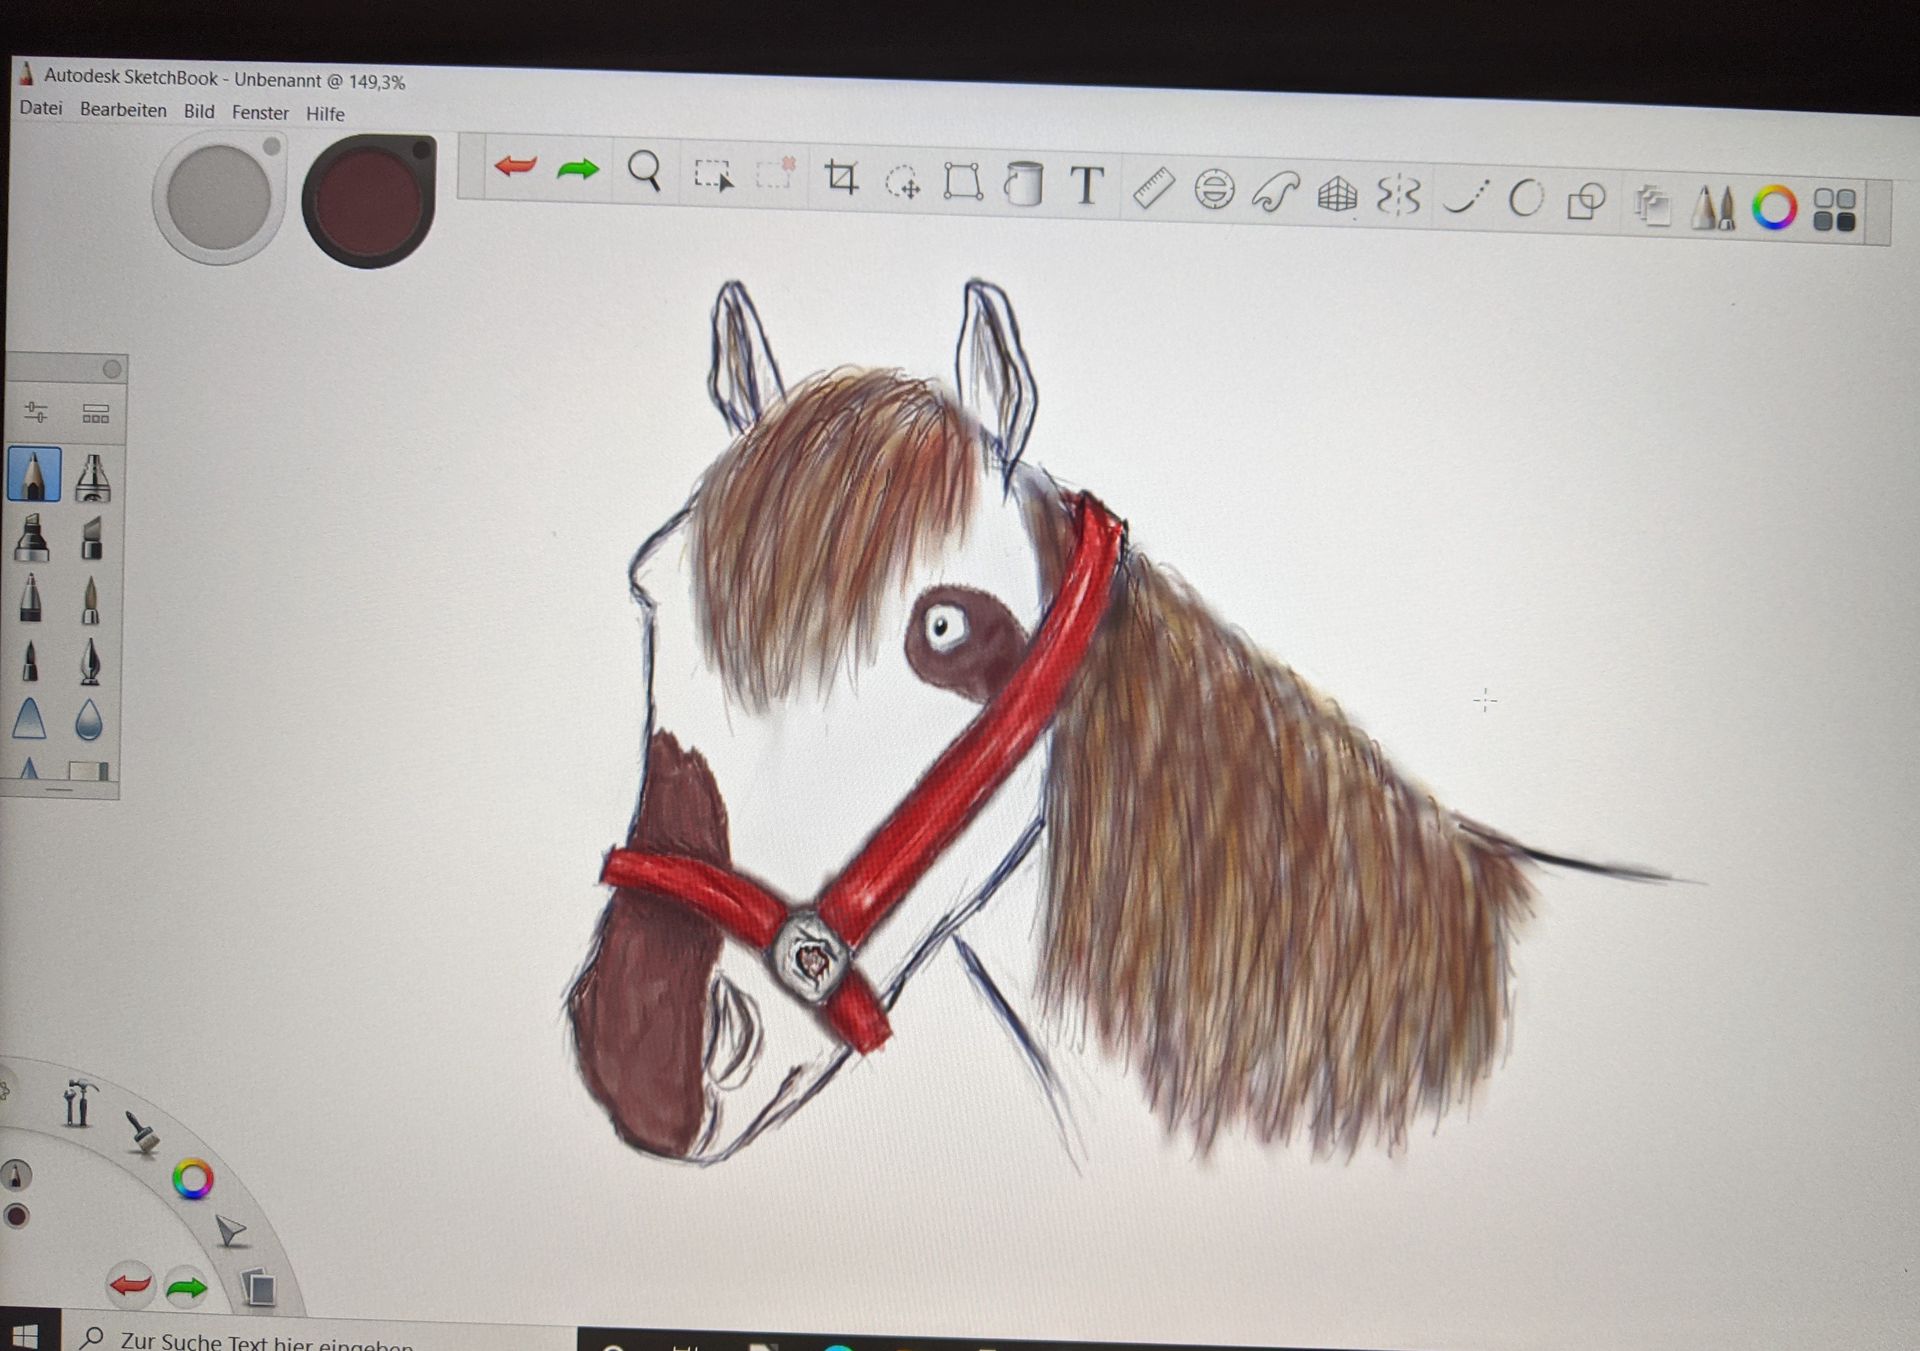Click the lagoon green Redo button
The width and height of the screenshot is (1920, 1351).
(x=186, y=1288)
